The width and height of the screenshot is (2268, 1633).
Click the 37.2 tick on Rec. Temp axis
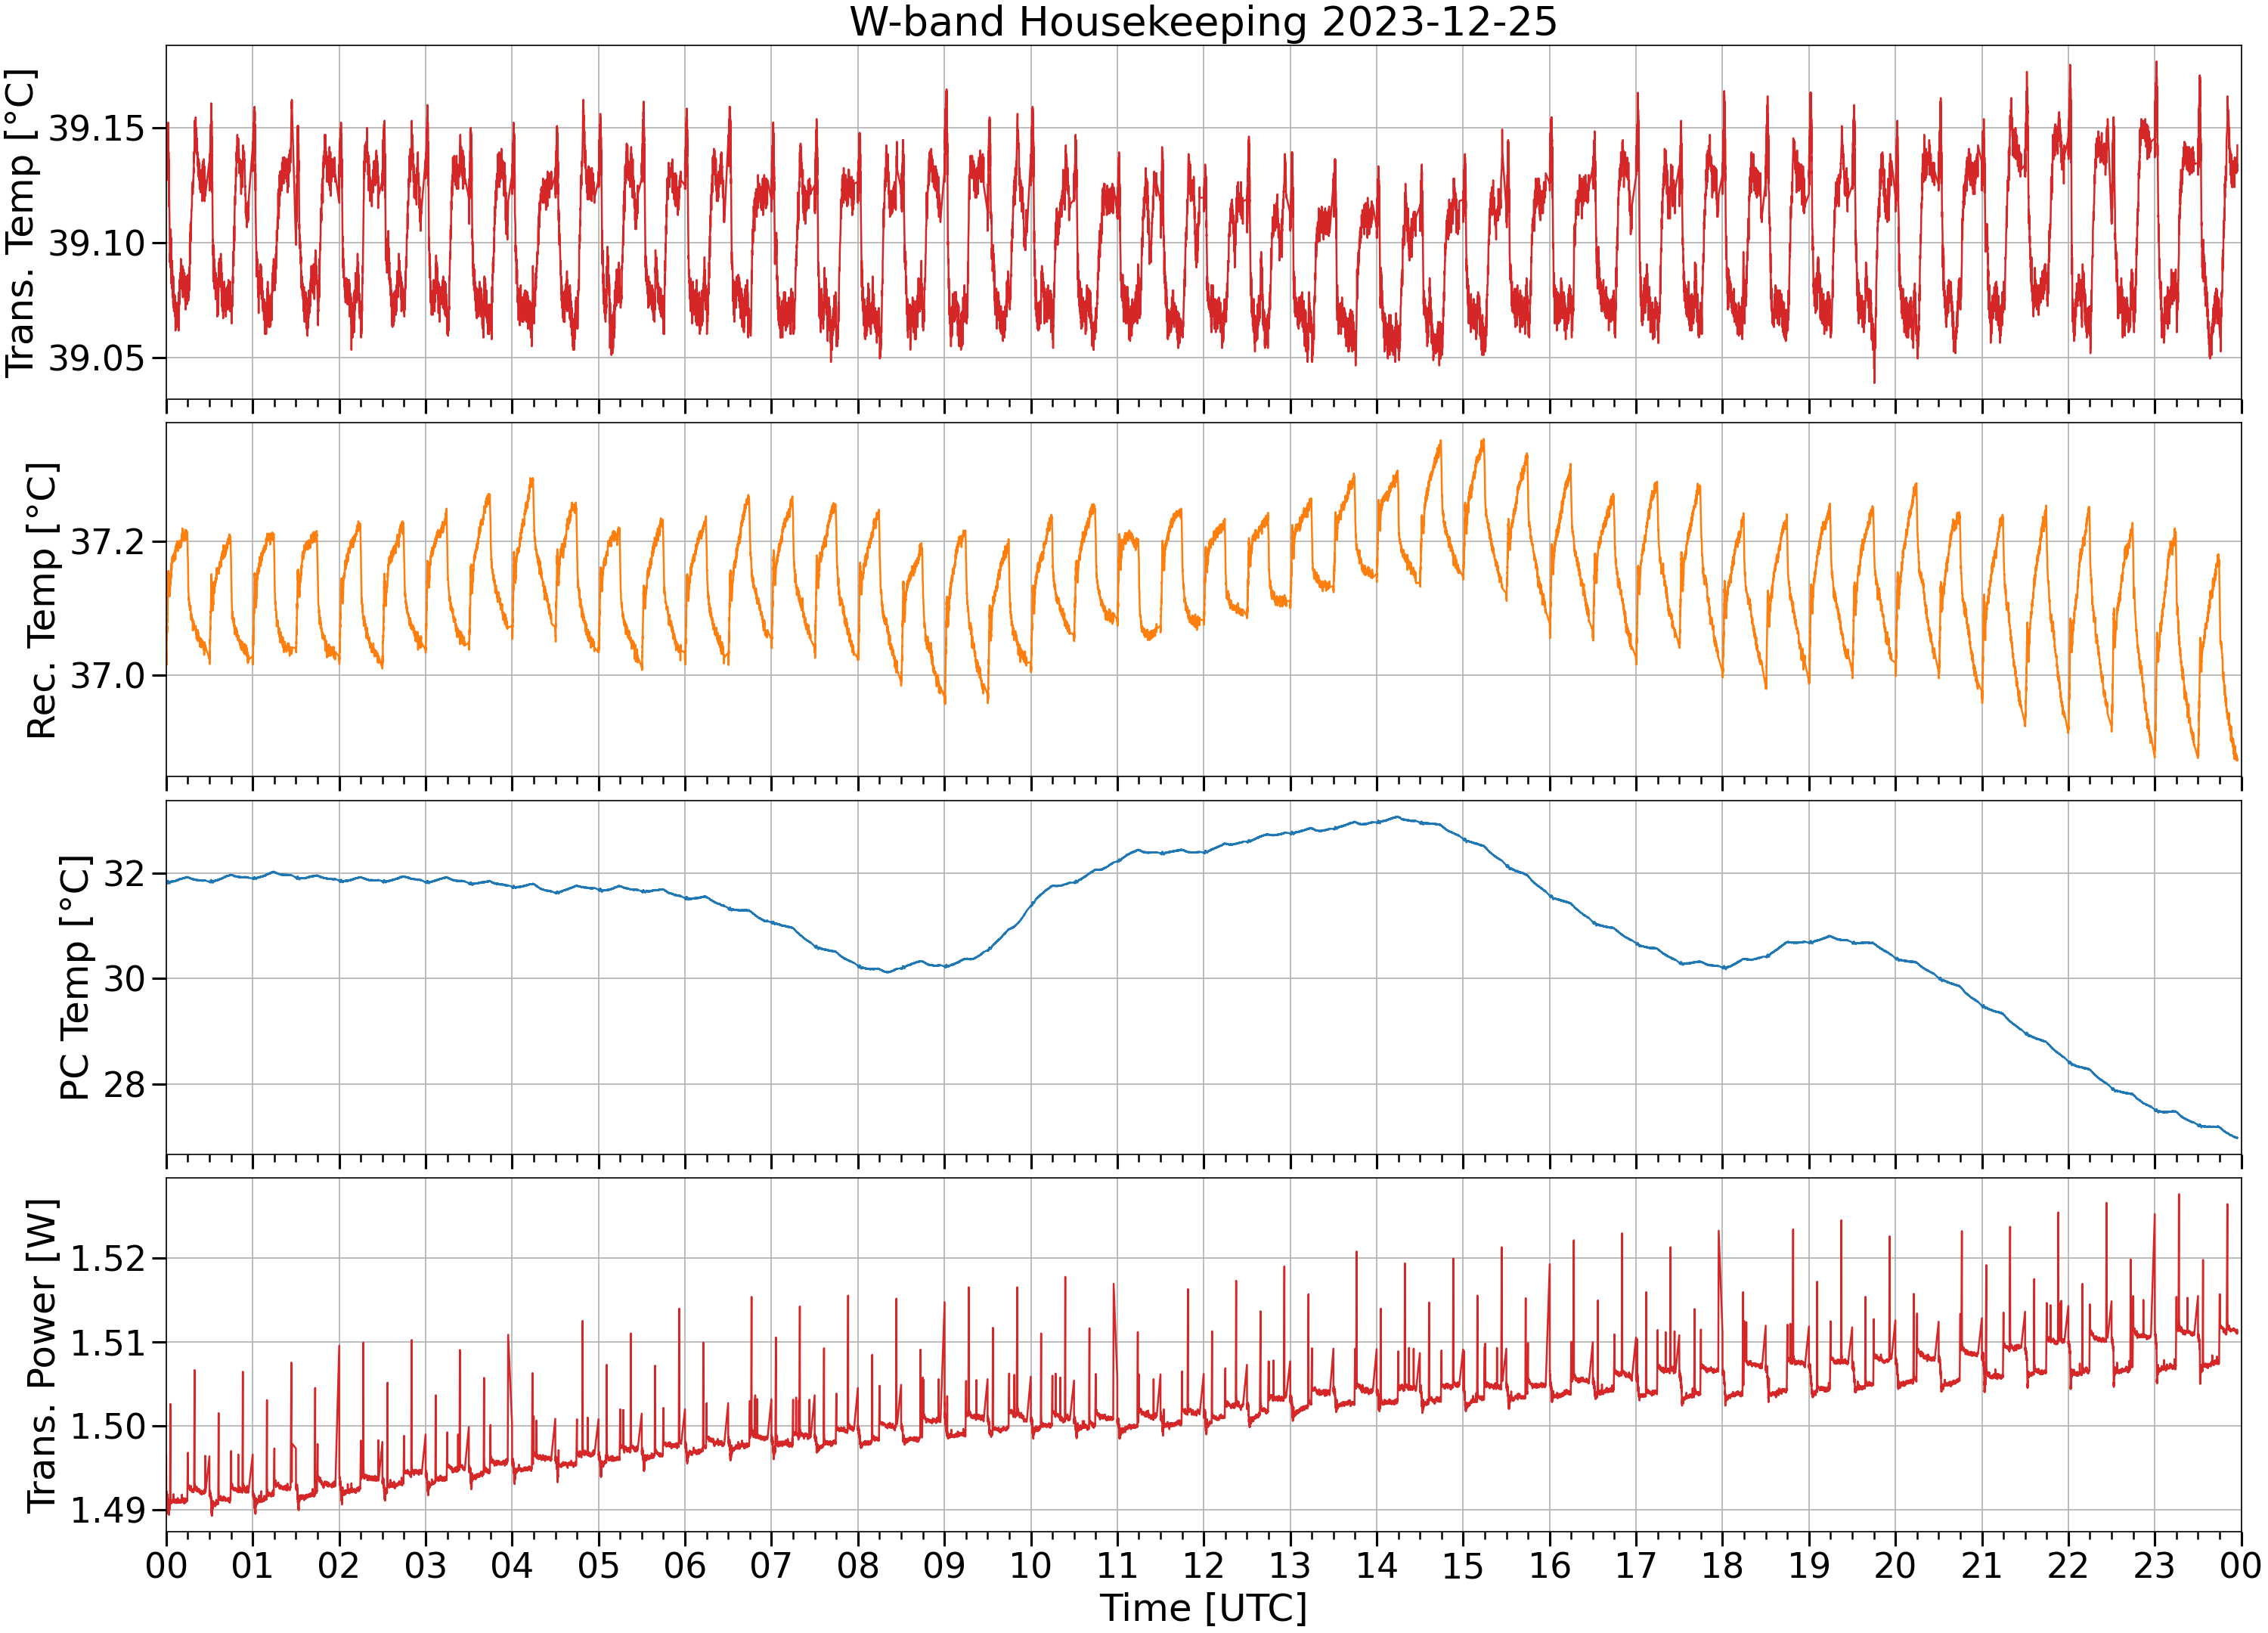(107, 542)
